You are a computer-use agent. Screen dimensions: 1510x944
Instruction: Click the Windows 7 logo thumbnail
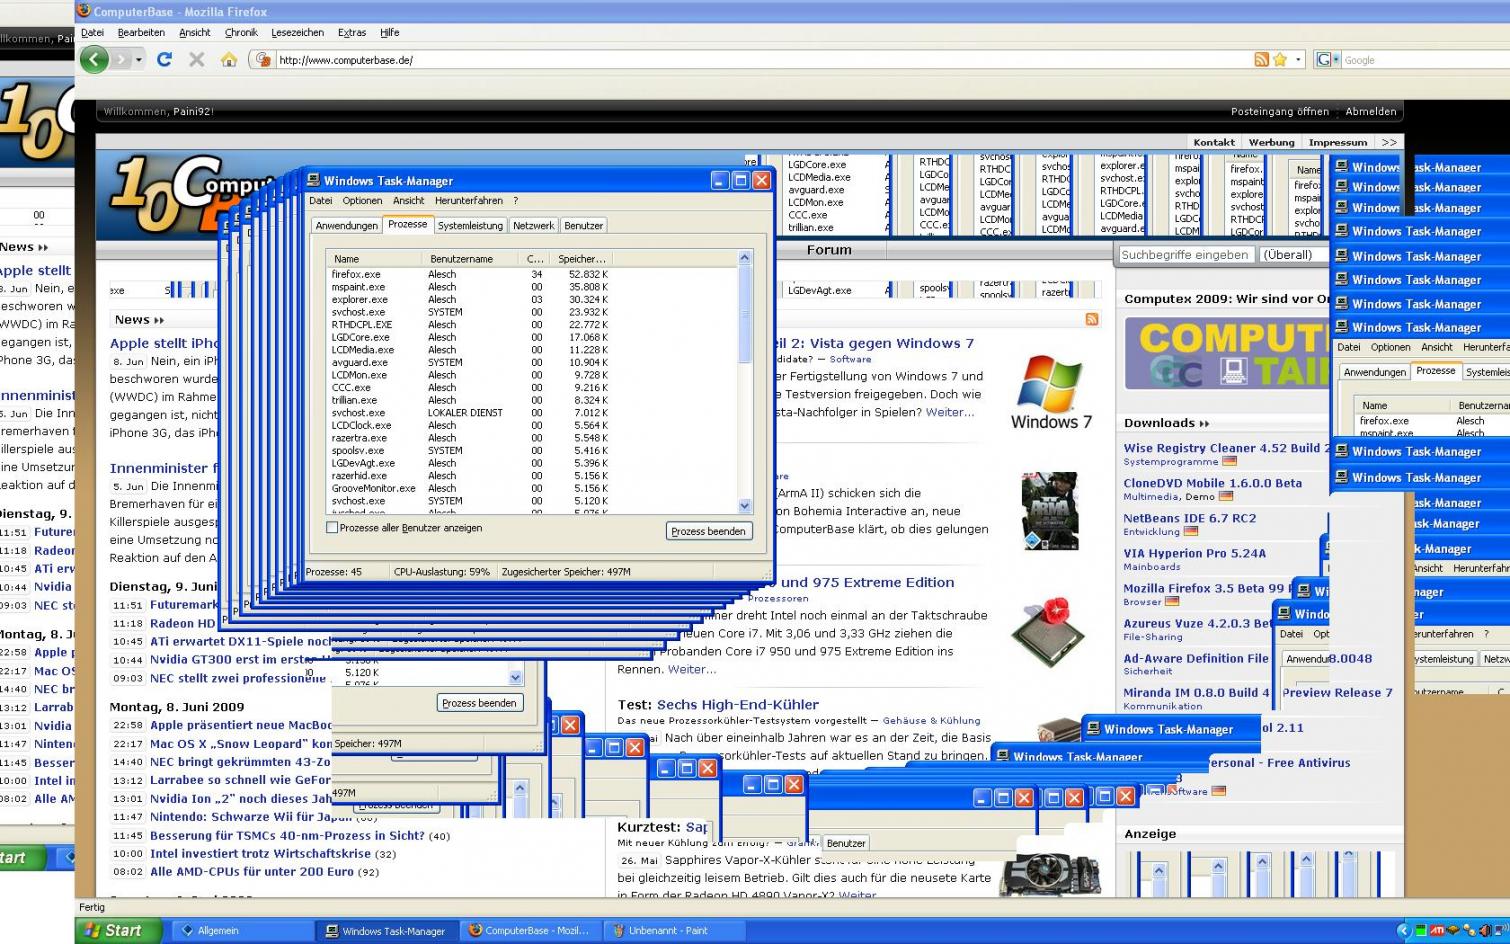click(x=1051, y=391)
